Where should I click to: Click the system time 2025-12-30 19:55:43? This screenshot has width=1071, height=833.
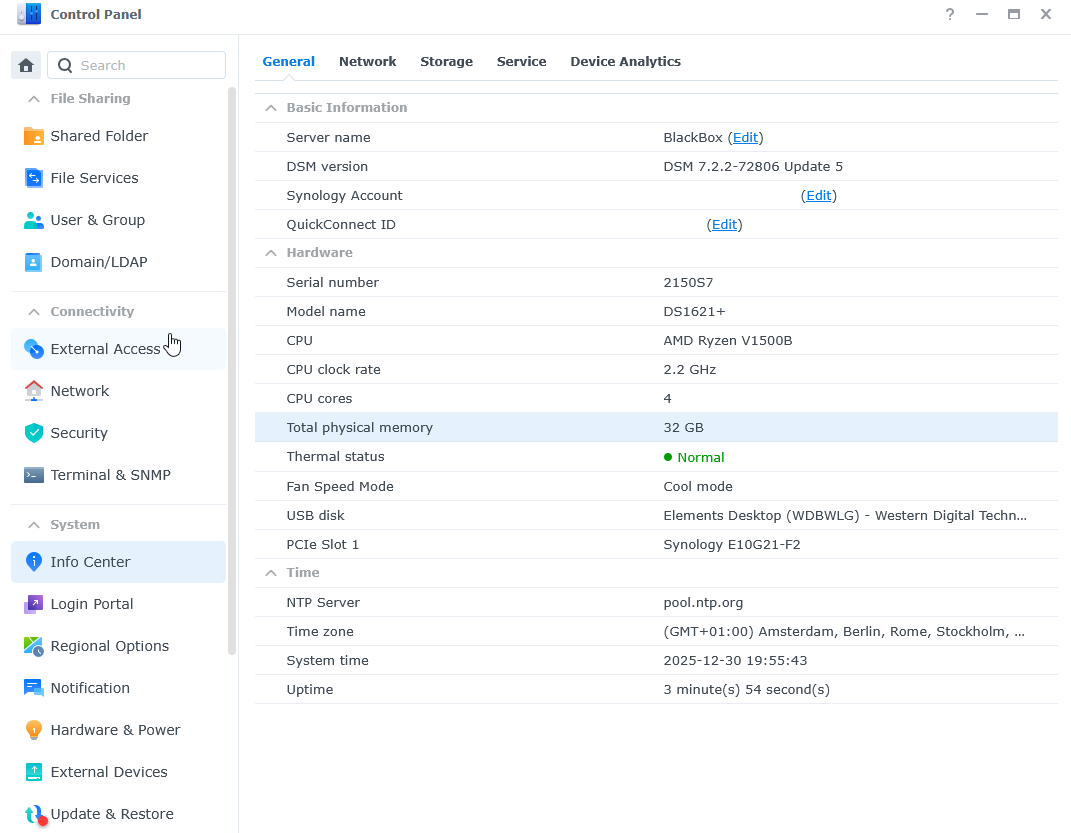point(735,661)
